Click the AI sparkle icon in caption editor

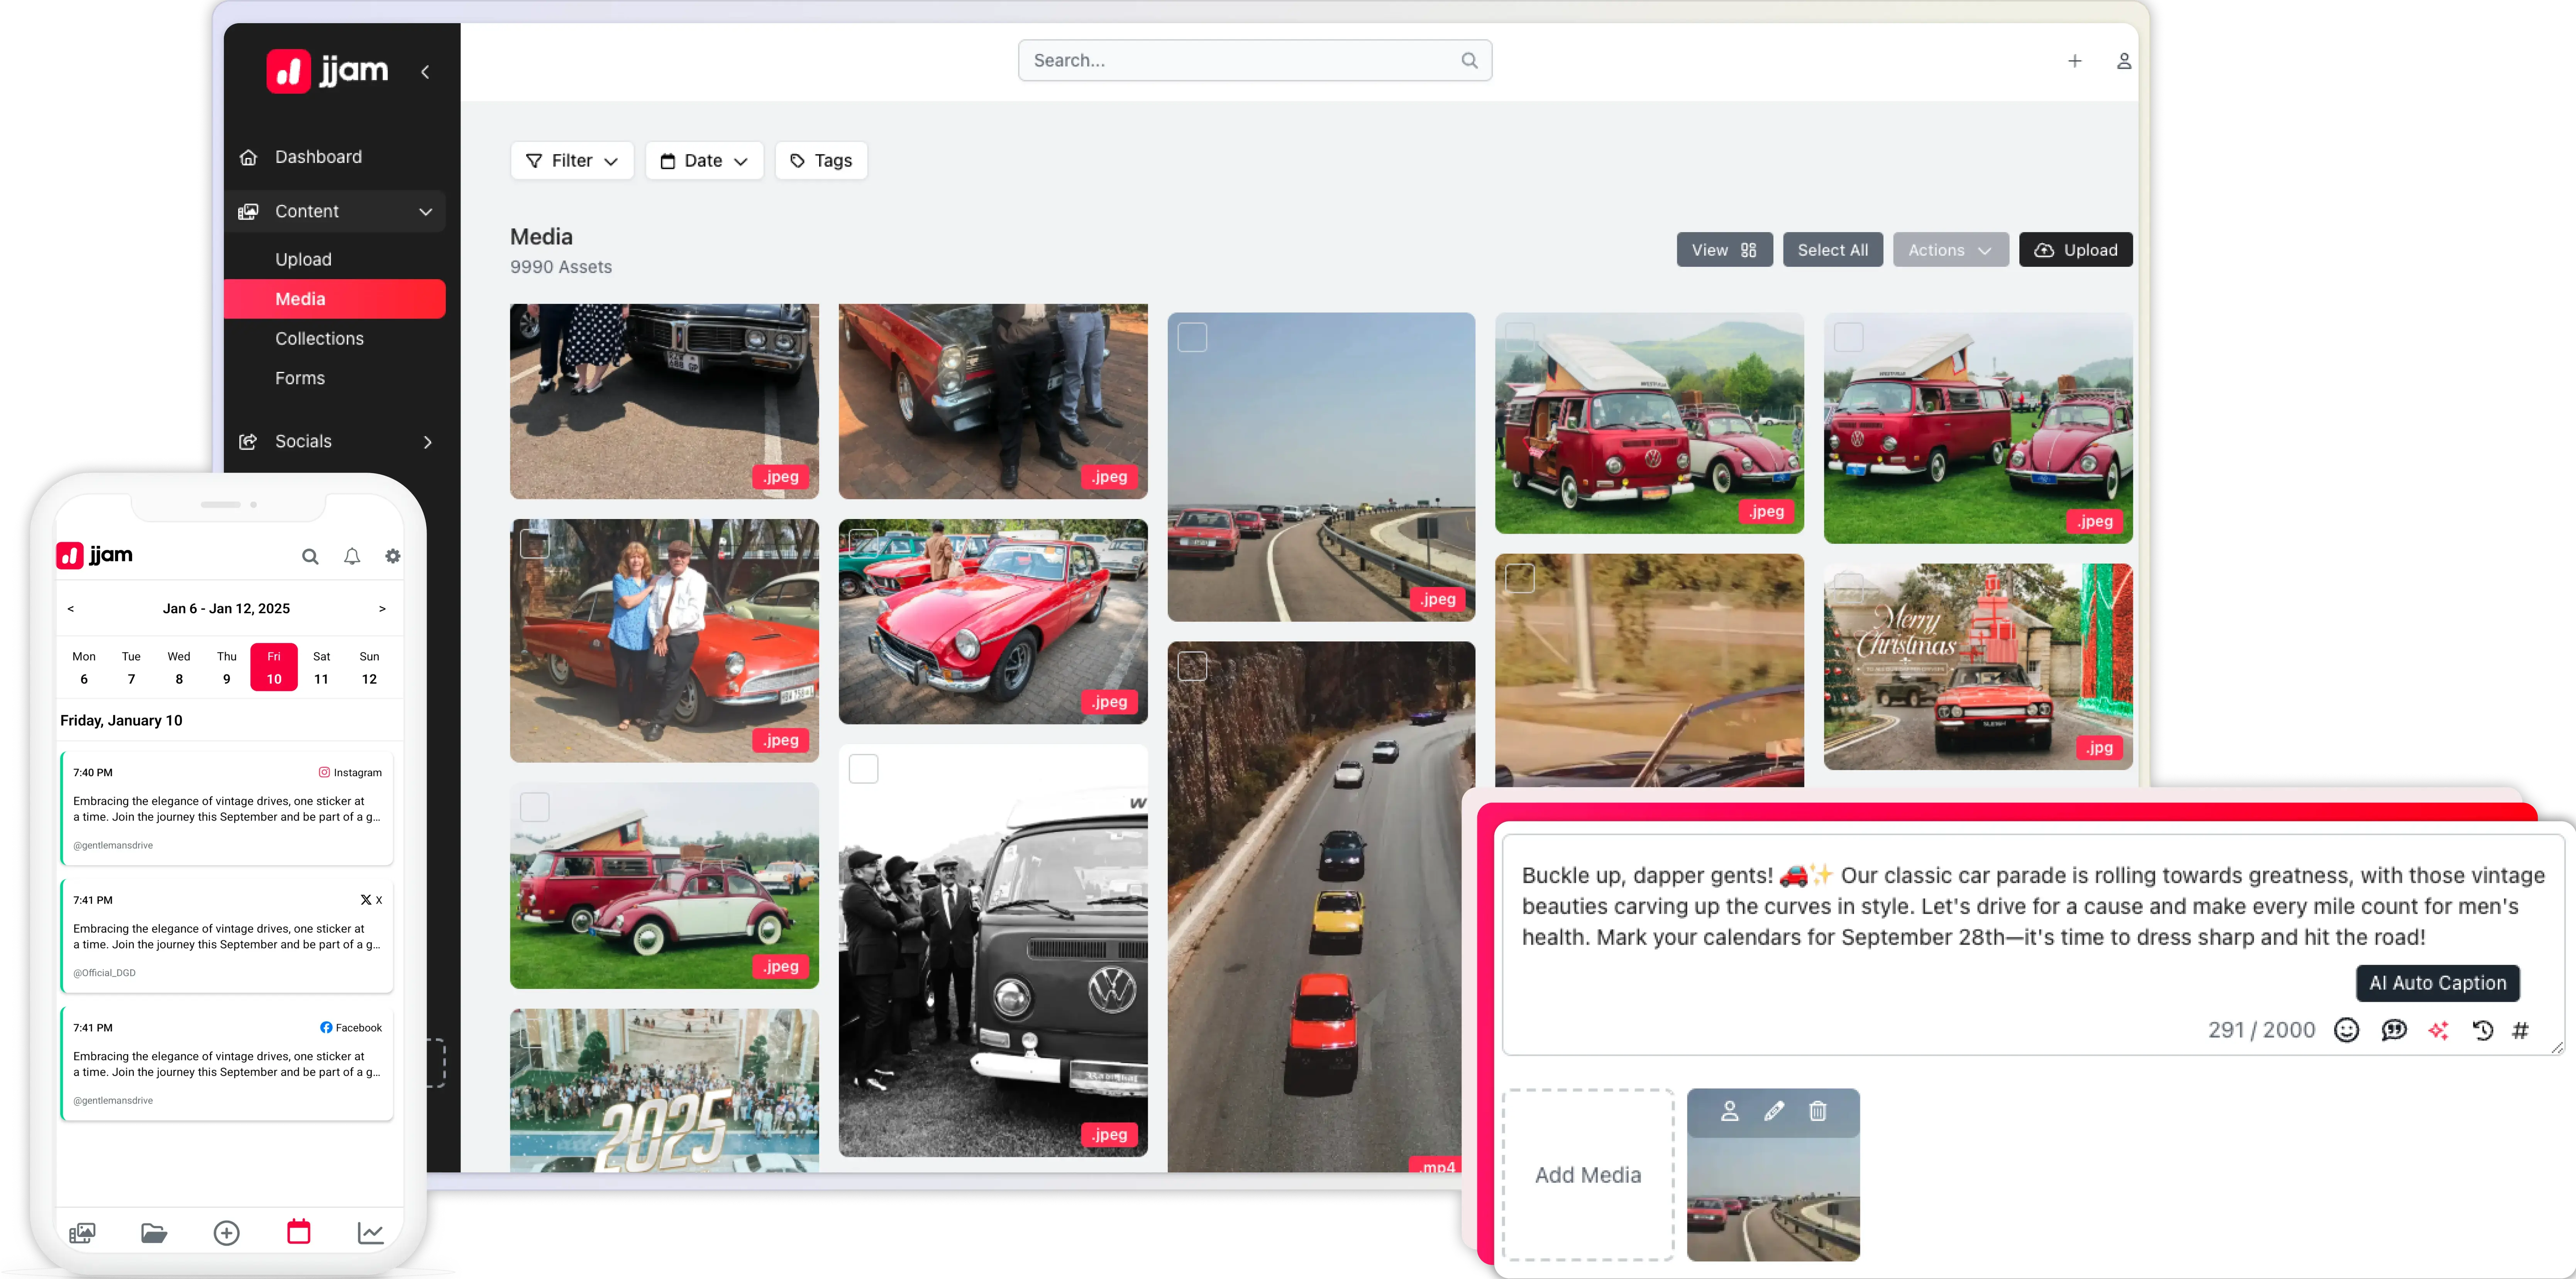coord(2439,1030)
